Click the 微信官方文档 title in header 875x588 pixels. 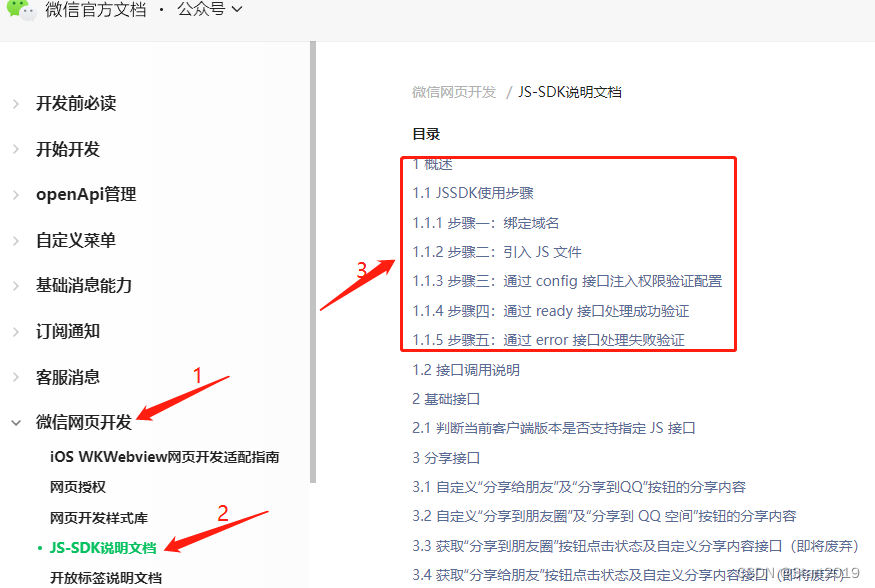point(95,9)
